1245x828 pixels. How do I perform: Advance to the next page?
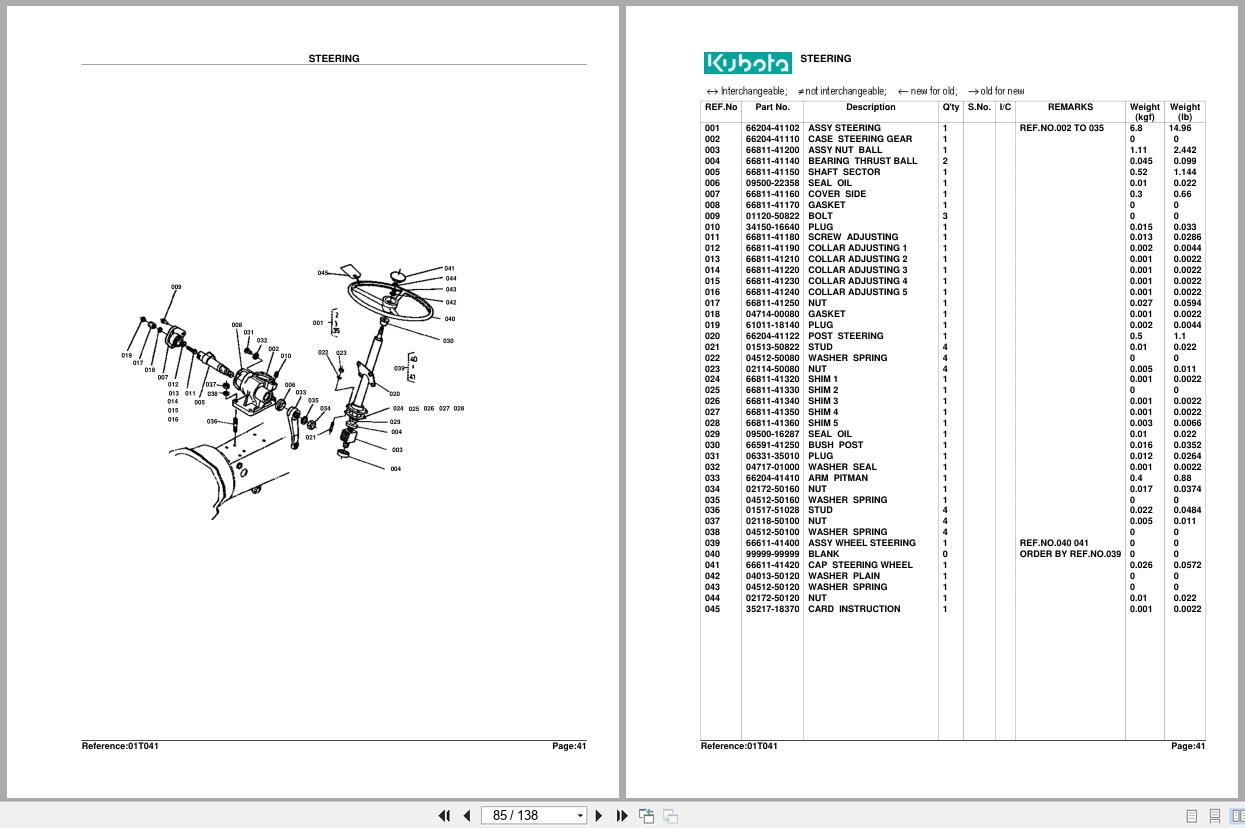coord(598,815)
